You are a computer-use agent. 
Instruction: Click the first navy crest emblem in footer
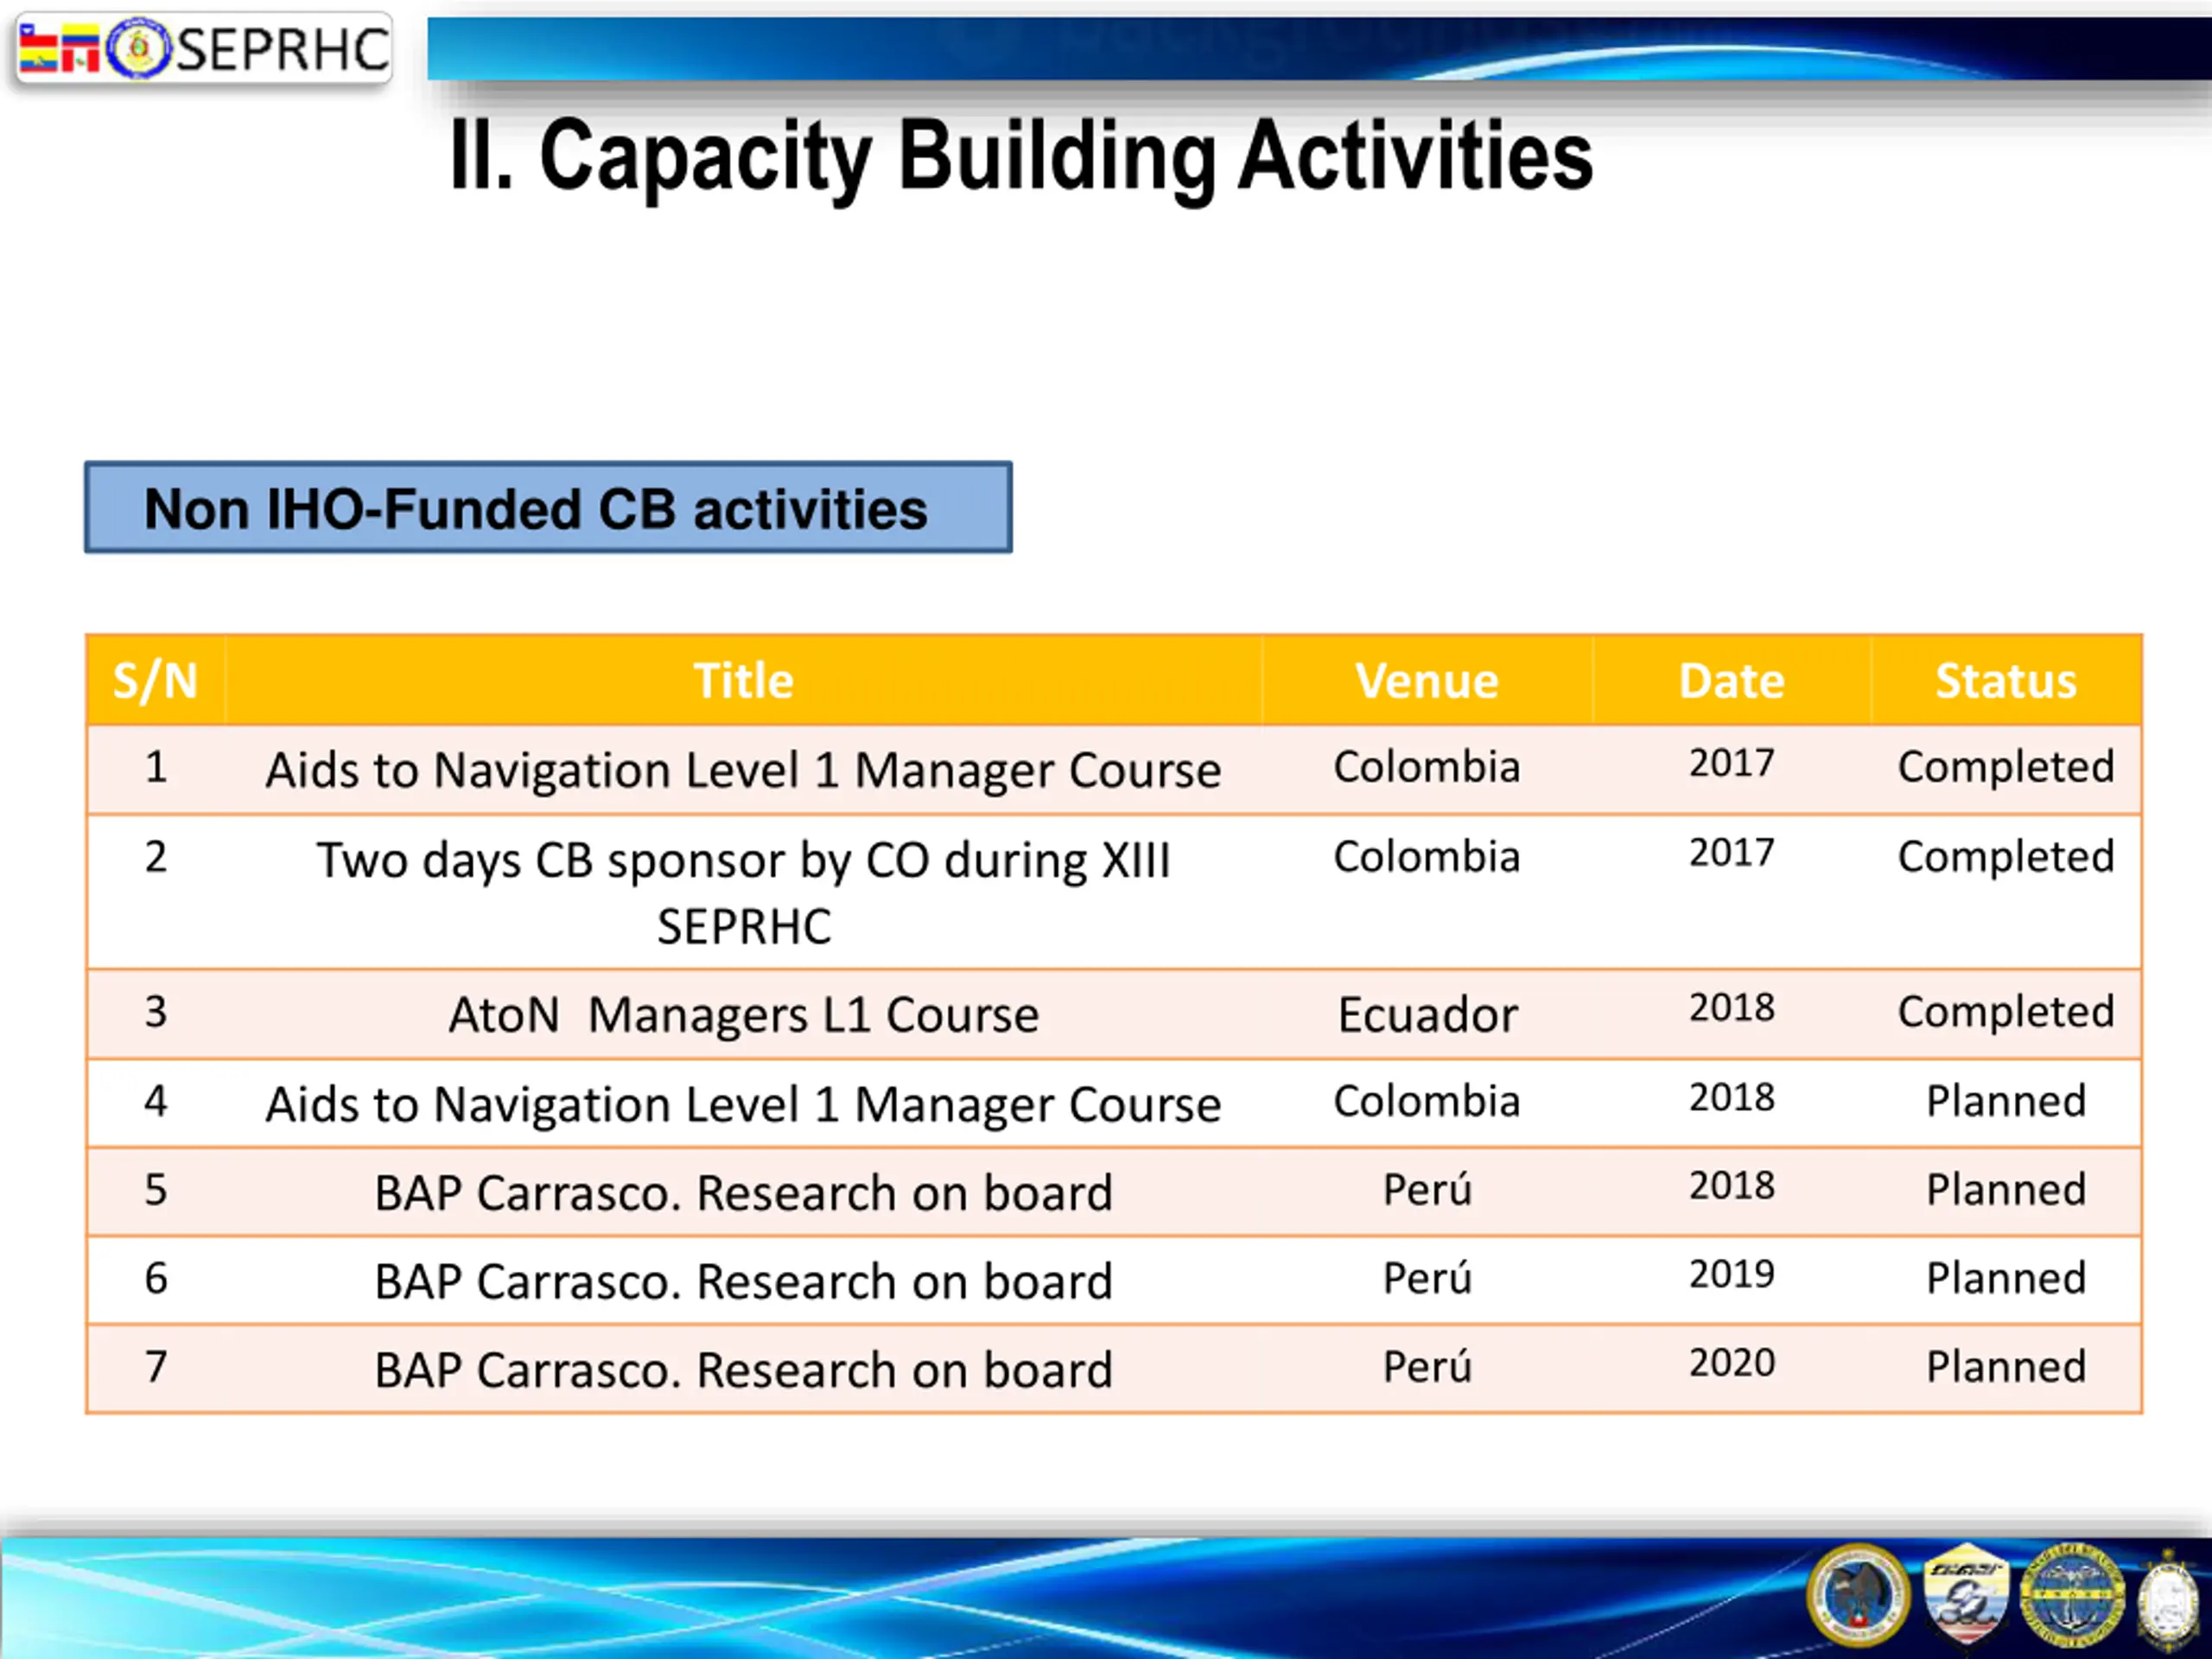click(1858, 1595)
